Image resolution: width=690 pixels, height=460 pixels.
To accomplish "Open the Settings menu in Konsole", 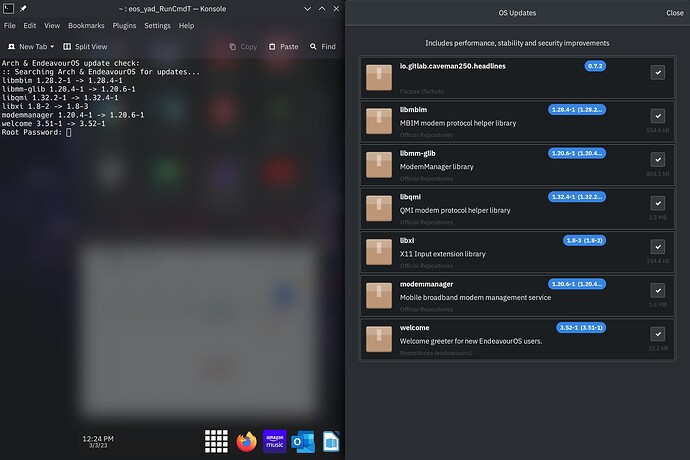I will (x=157, y=25).
